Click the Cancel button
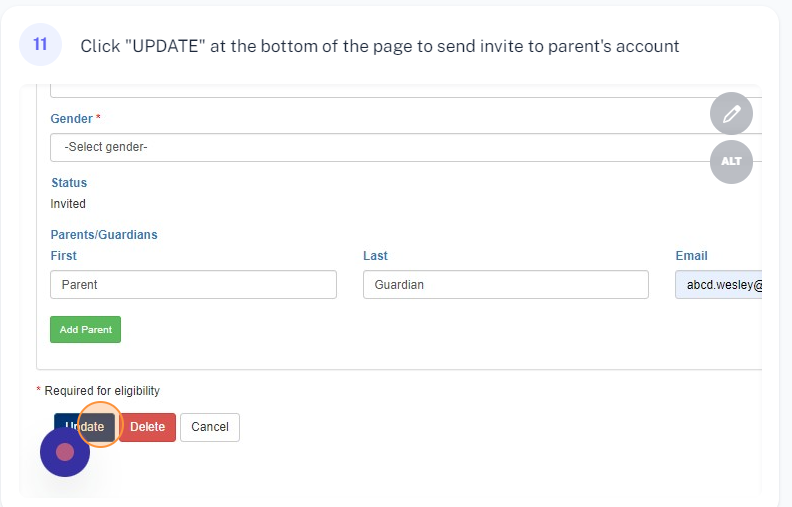The width and height of the screenshot is (792, 507). 210,427
